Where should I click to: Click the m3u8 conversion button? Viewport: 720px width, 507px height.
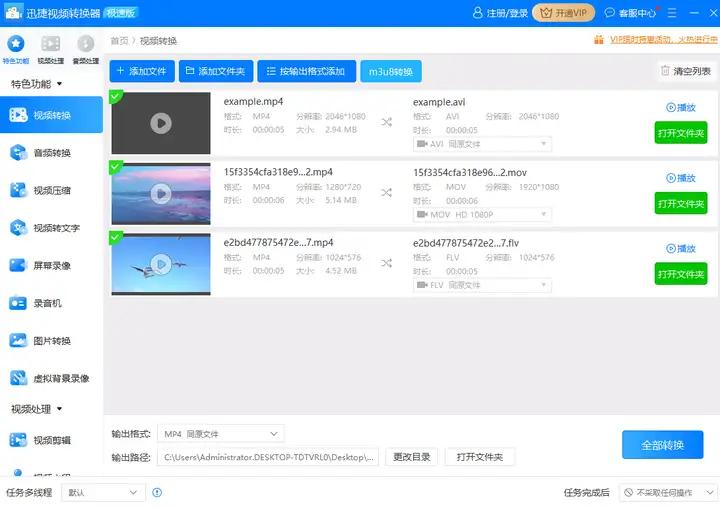coord(390,72)
